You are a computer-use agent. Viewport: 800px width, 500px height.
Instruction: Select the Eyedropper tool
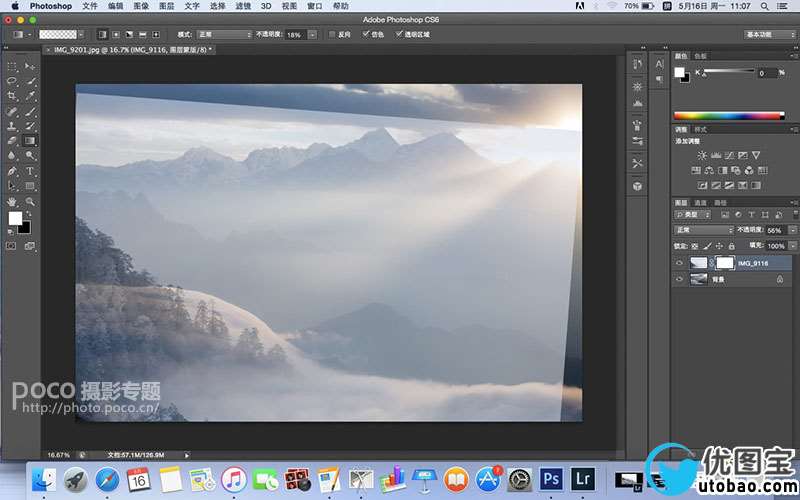[x=30, y=96]
